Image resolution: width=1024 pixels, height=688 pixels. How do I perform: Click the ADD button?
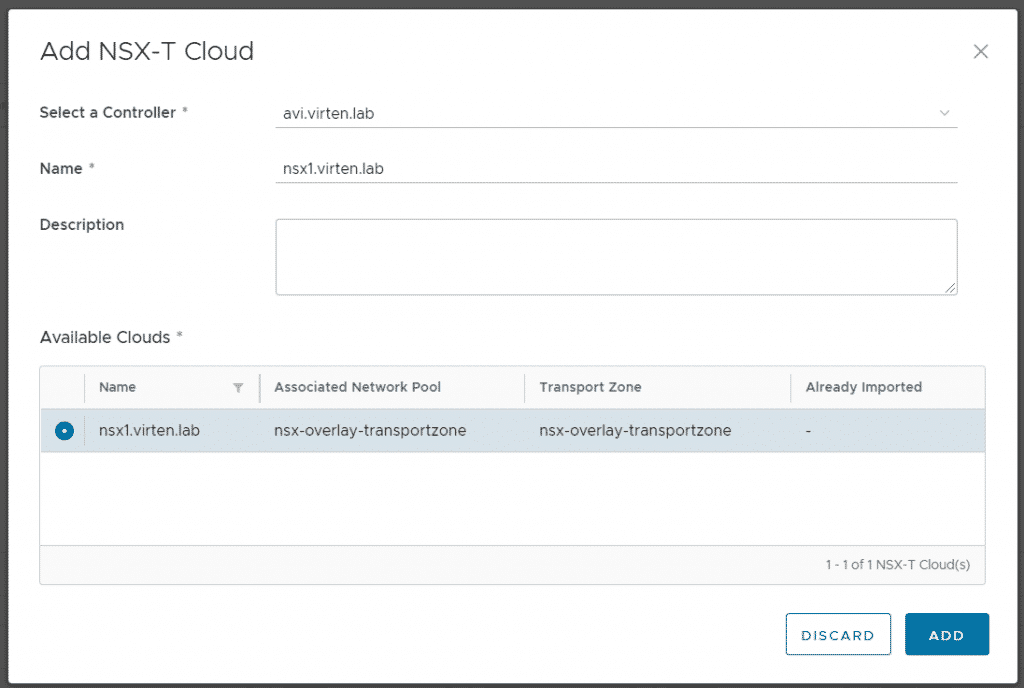pyautogui.click(x=946, y=634)
